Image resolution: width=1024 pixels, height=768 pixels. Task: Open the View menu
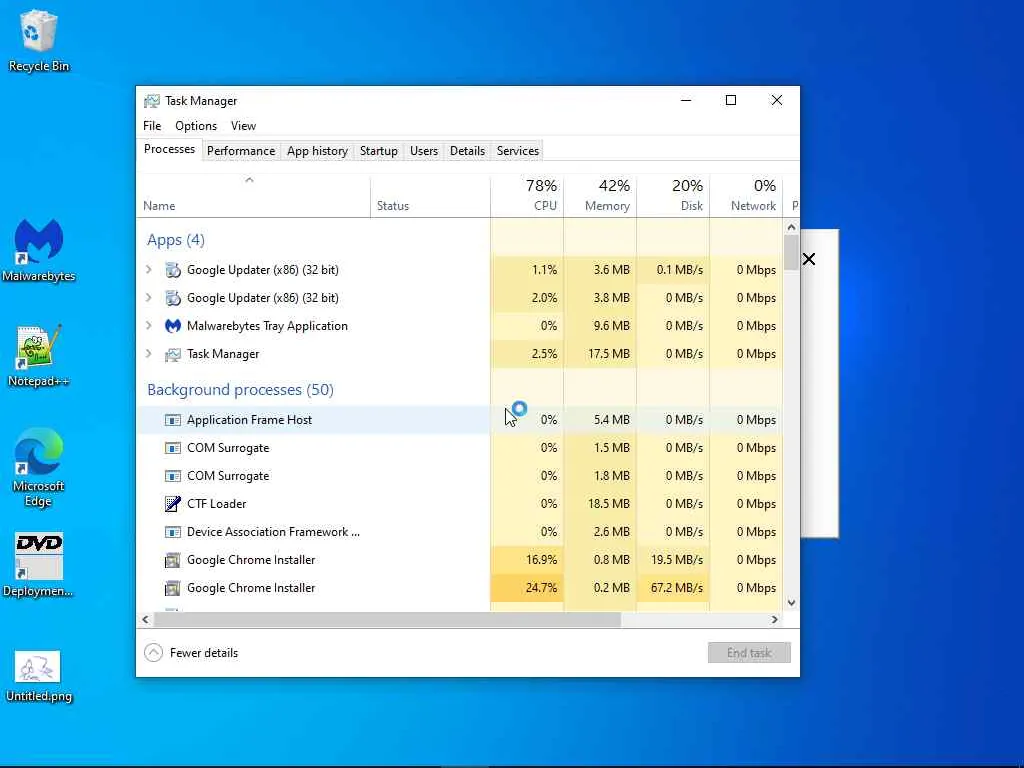tap(243, 125)
